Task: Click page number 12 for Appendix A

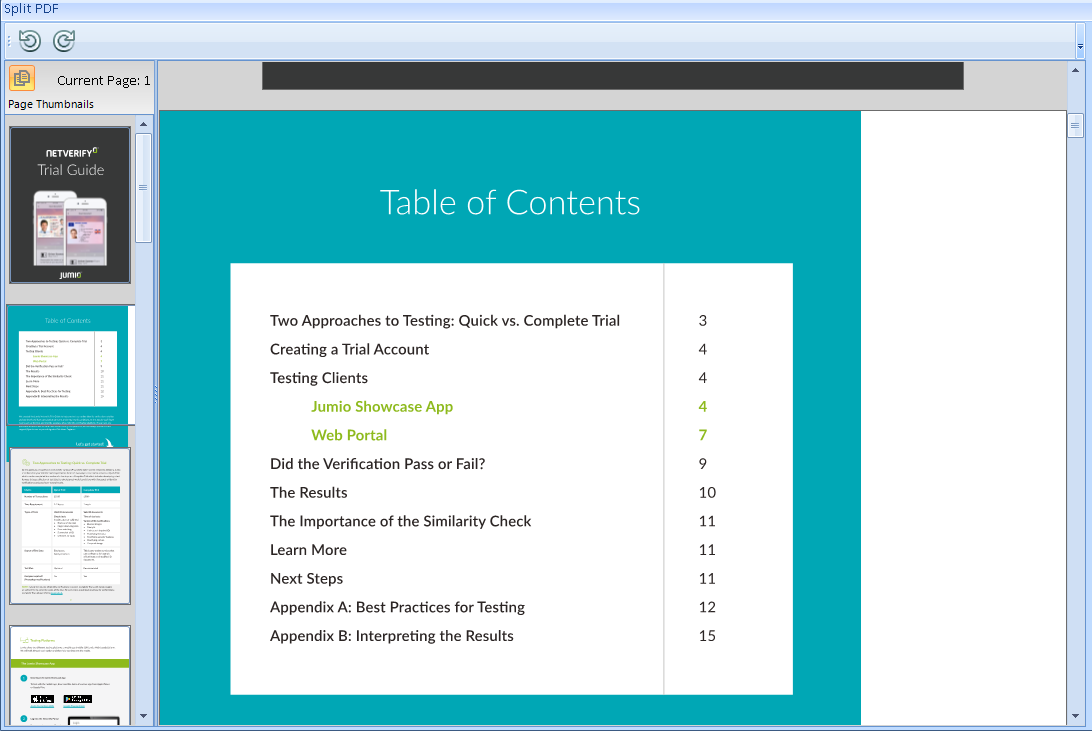Action: coord(707,607)
